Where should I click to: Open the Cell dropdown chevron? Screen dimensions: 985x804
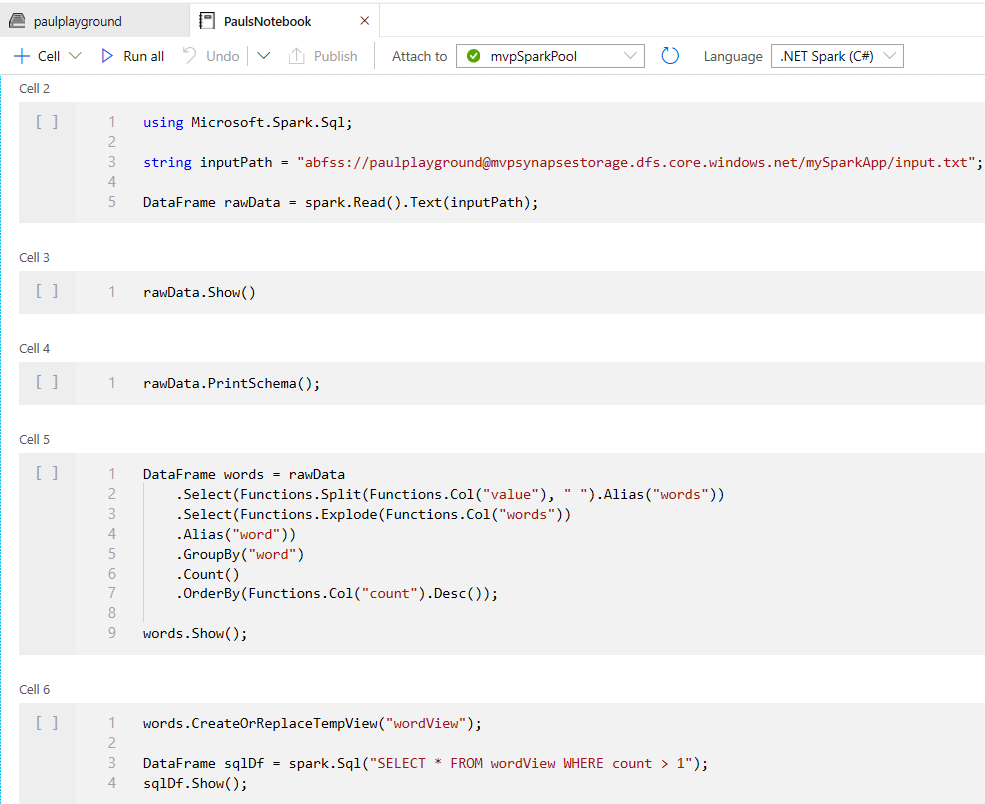[75, 56]
